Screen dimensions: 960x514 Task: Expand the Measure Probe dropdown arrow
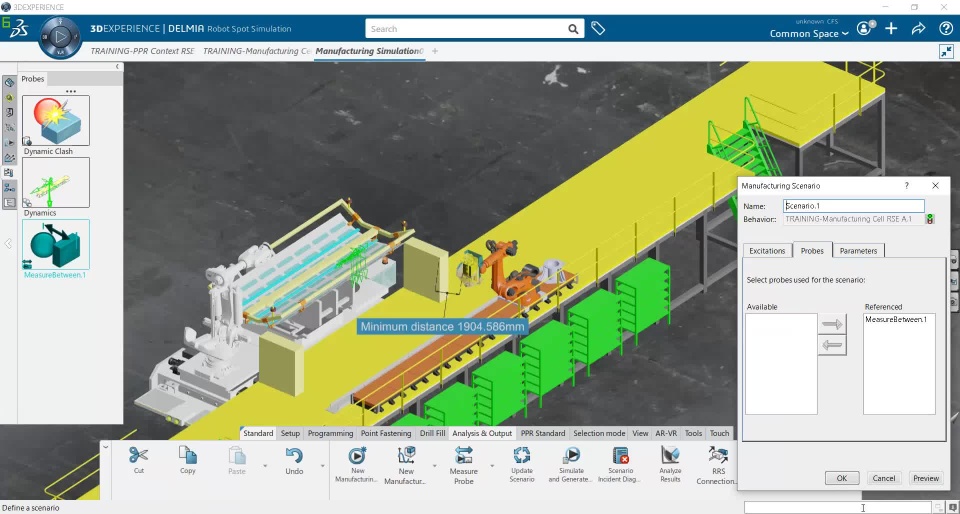click(491, 466)
